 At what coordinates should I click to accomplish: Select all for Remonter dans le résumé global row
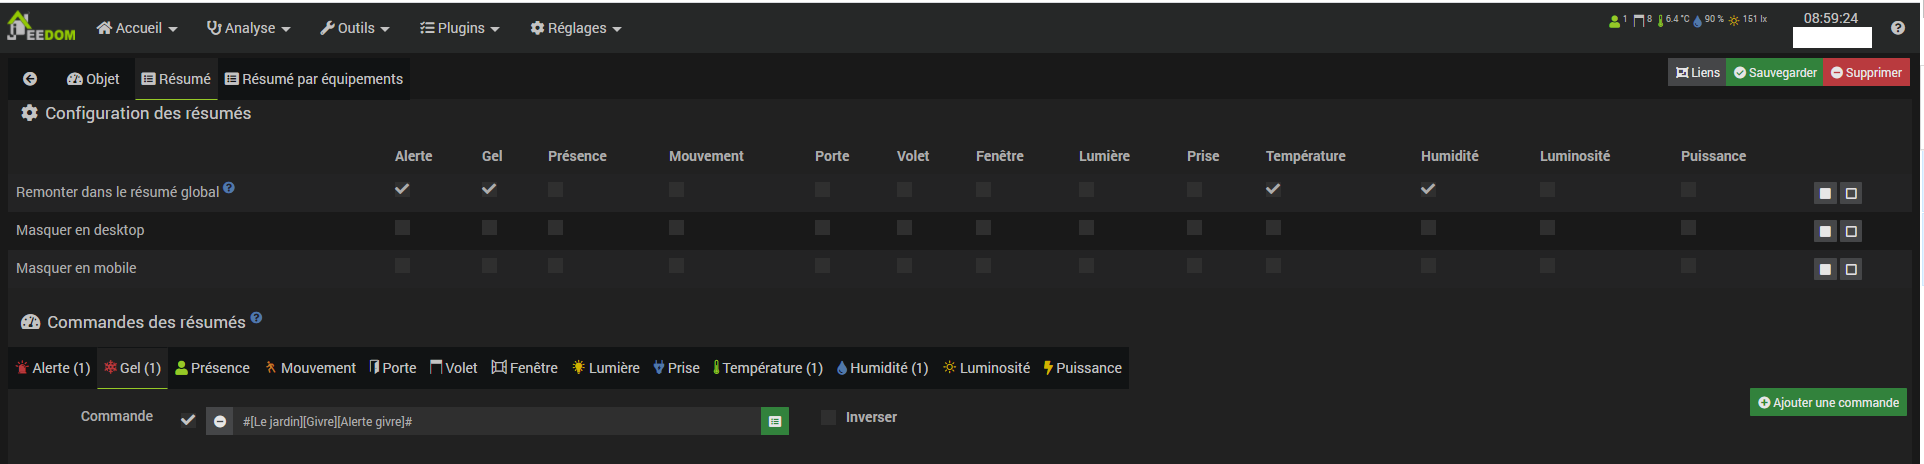pos(1825,193)
